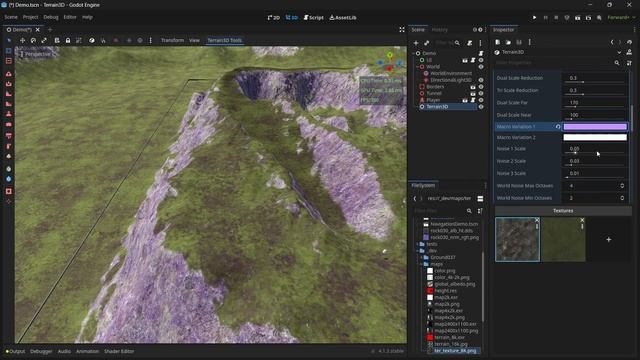Open the Terrain3D object dropdown in Inspector

pos(619,52)
